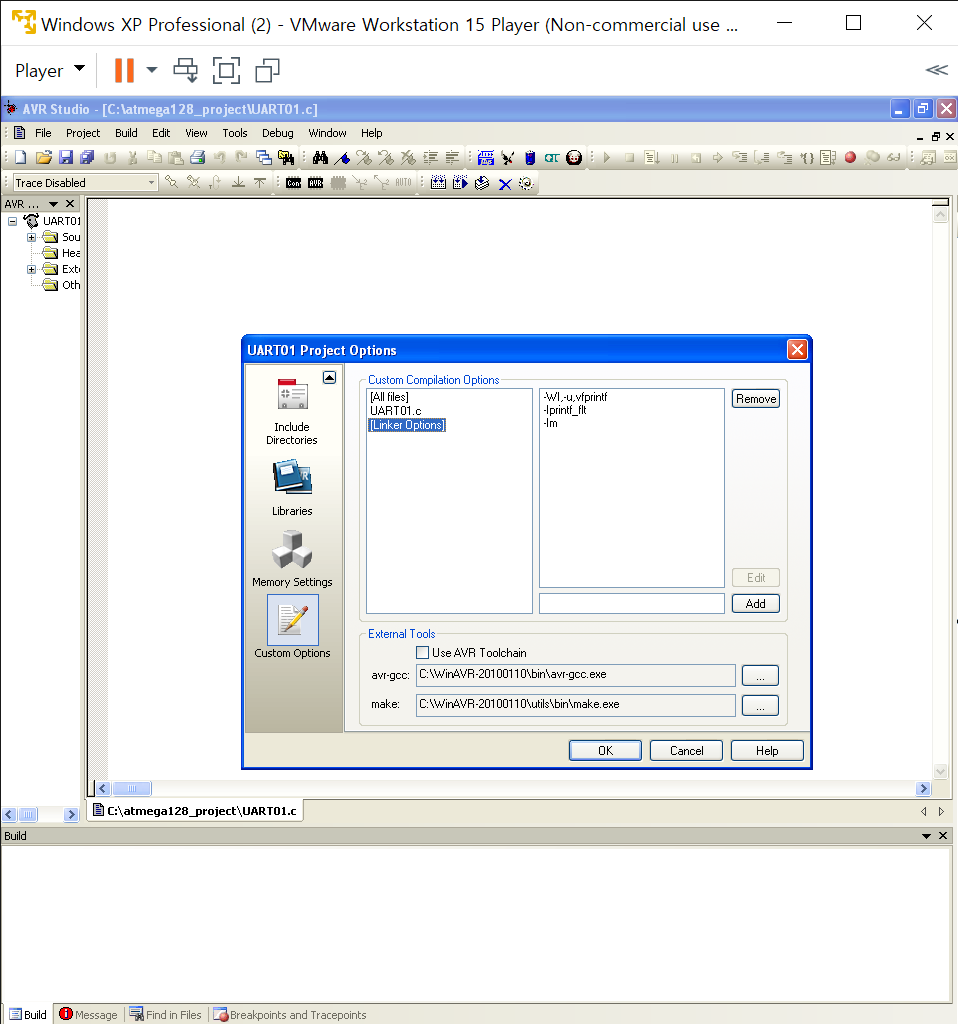The image size is (958, 1024).
Task: Select UART01.c in compilation options list
Action: click(396, 411)
